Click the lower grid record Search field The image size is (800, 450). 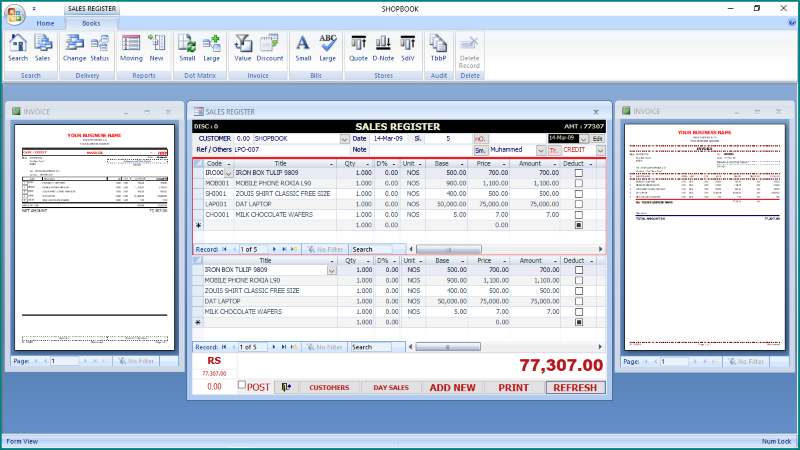tap(371, 347)
